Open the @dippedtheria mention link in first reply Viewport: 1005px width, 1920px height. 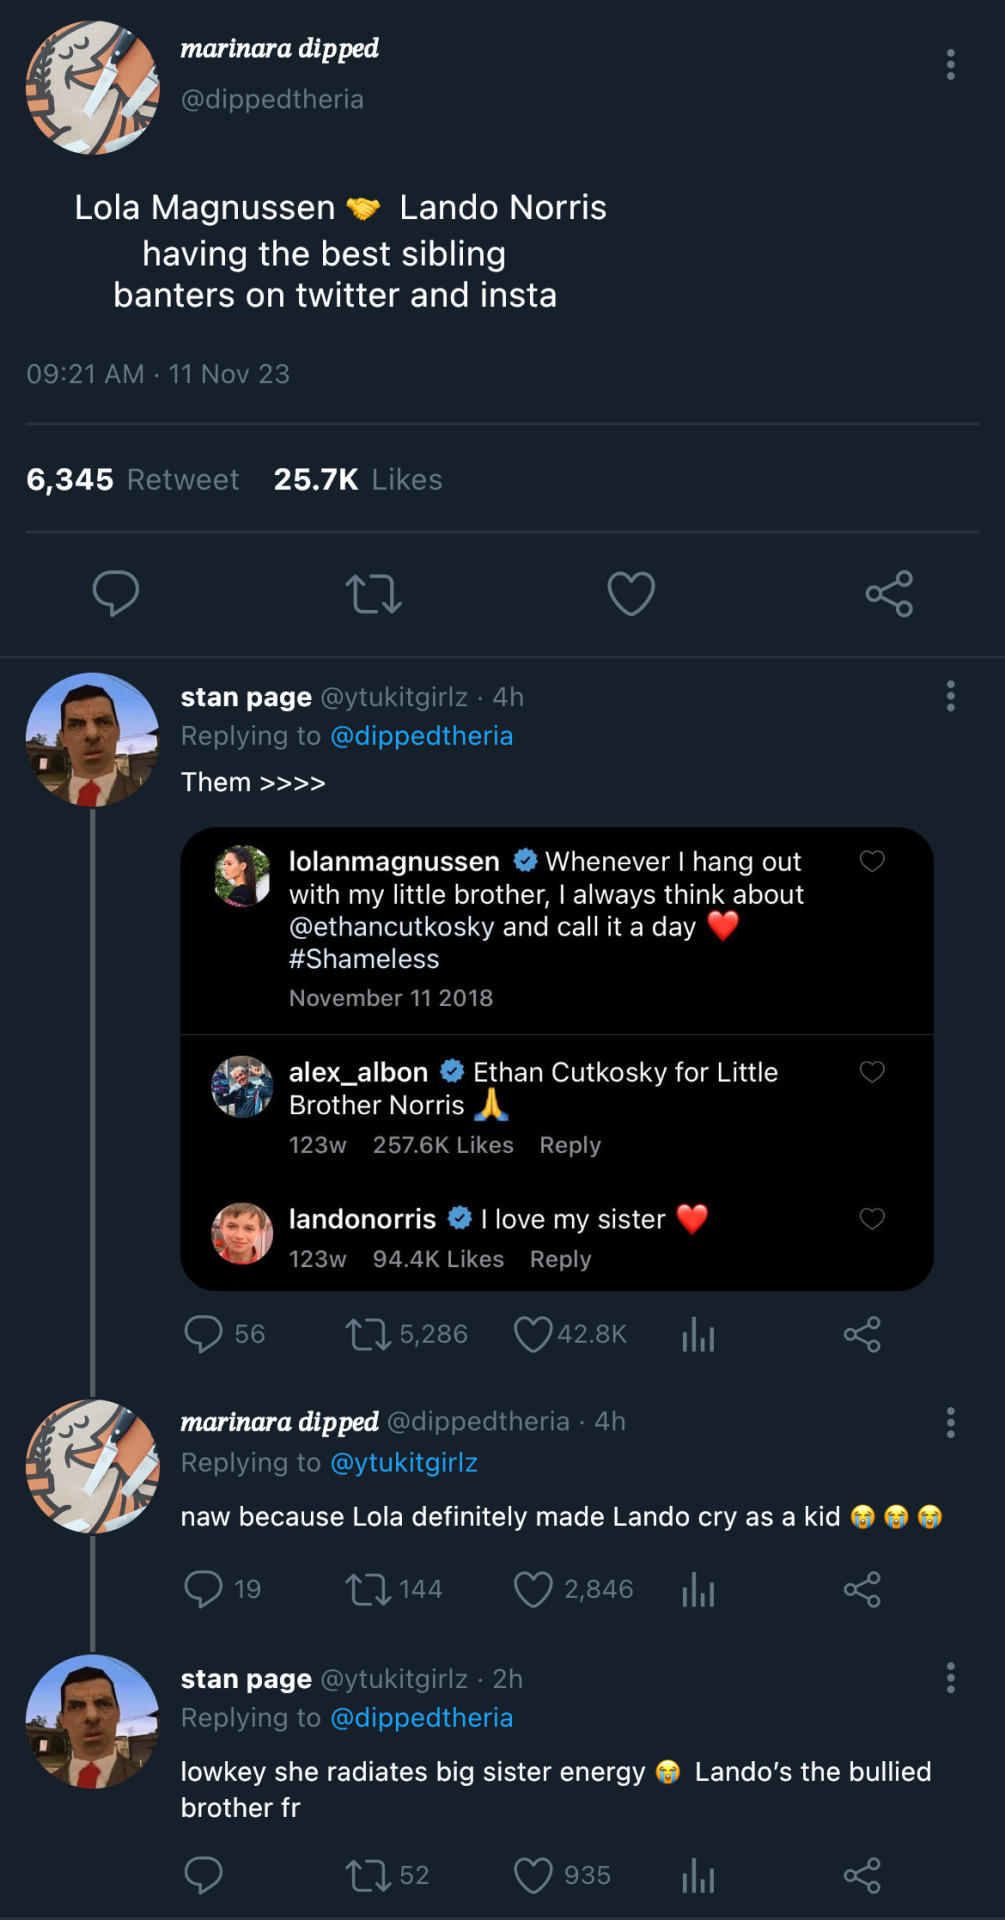(x=421, y=736)
